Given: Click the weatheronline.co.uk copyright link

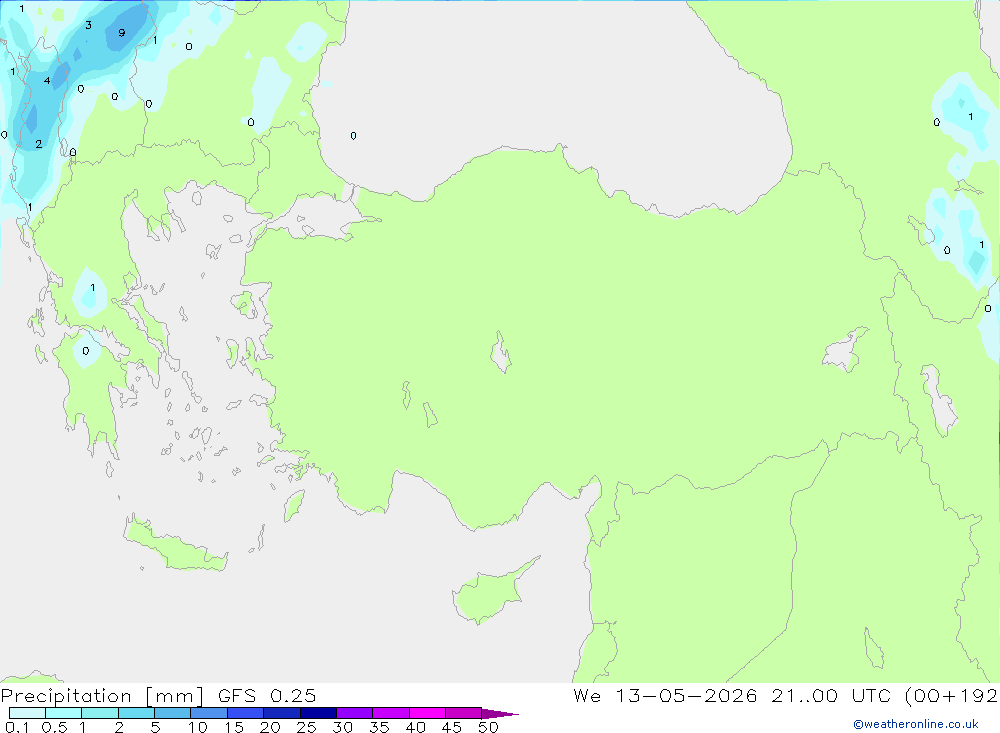Looking at the screenshot, I should (915, 724).
